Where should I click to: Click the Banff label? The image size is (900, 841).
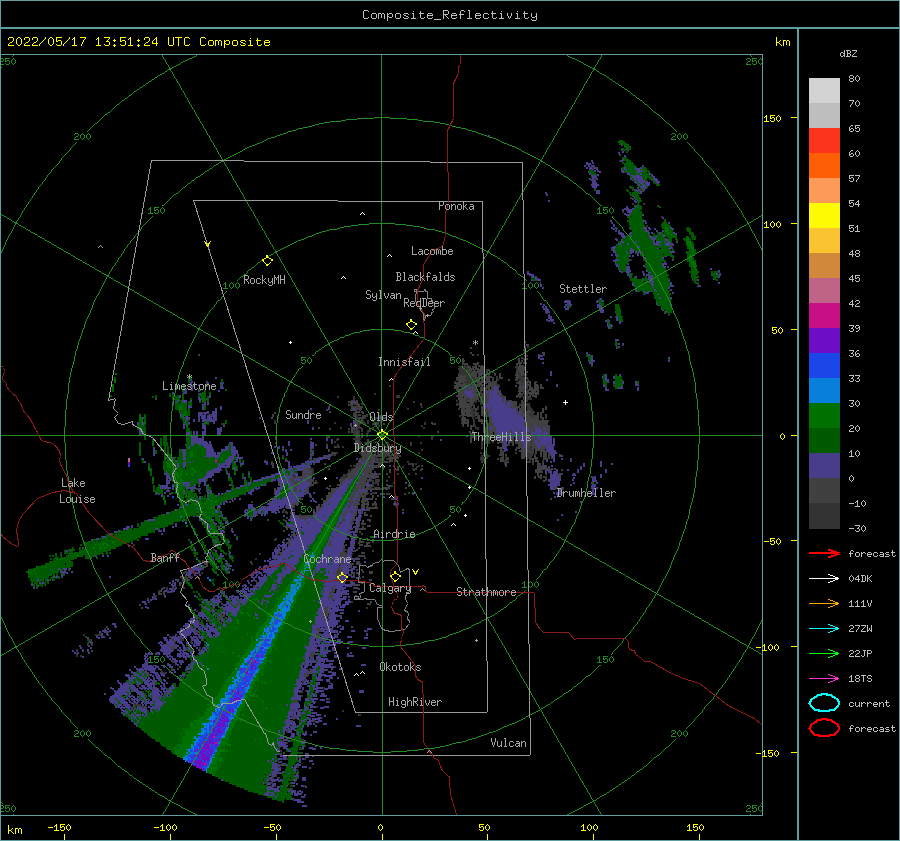point(165,557)
